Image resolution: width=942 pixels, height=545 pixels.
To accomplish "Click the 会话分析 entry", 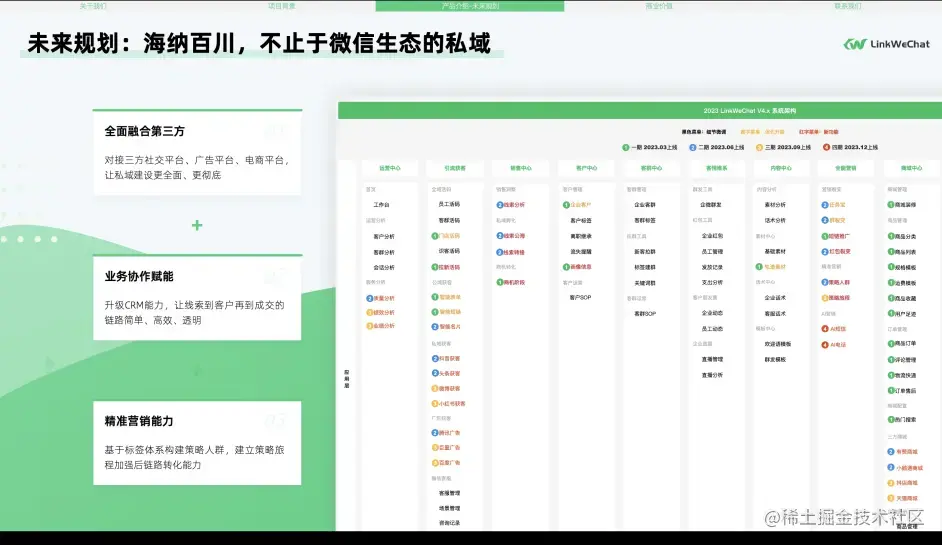I will 384,268.
